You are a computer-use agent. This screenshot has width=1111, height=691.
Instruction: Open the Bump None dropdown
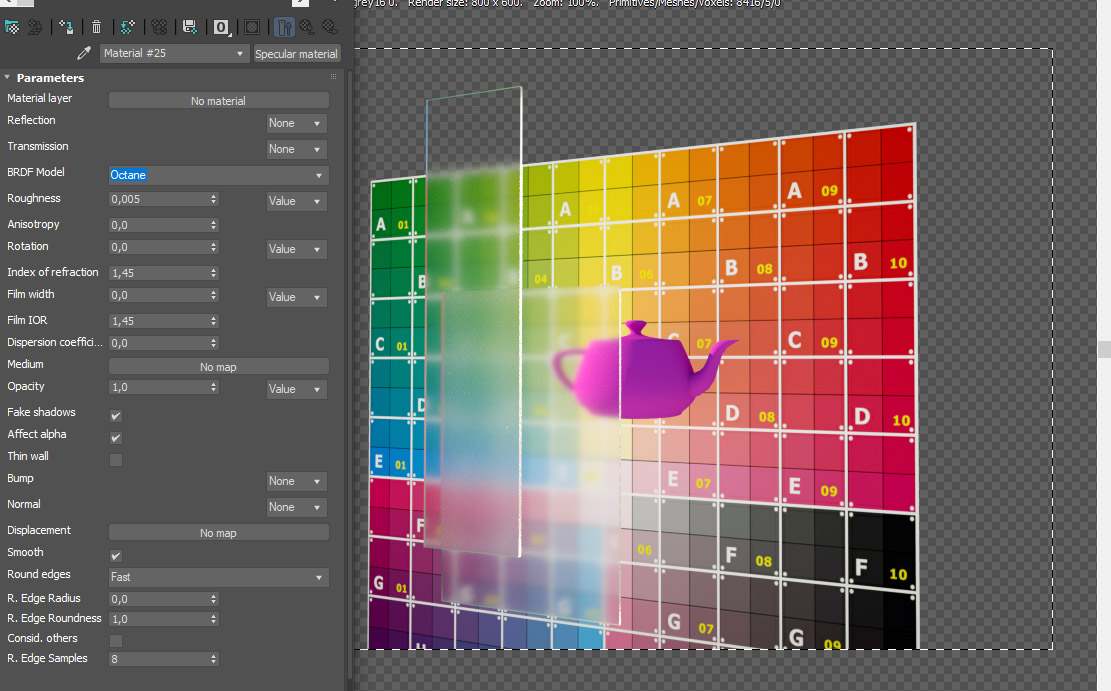tap(297, 481)
